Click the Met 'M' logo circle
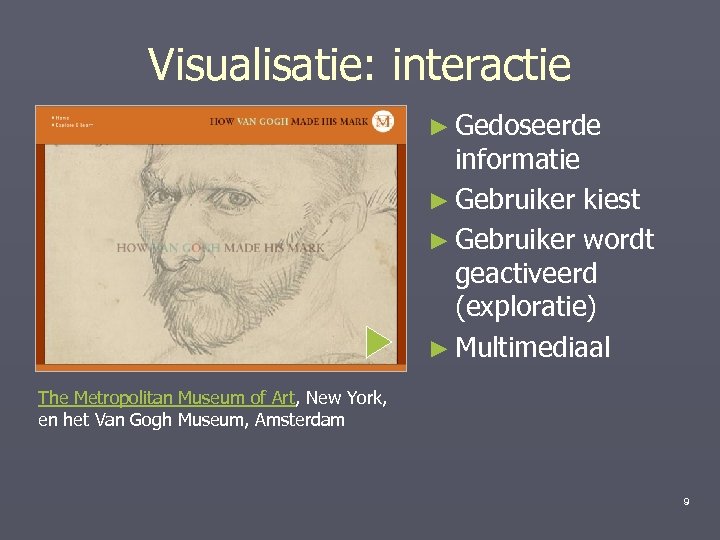 [383, 122]
